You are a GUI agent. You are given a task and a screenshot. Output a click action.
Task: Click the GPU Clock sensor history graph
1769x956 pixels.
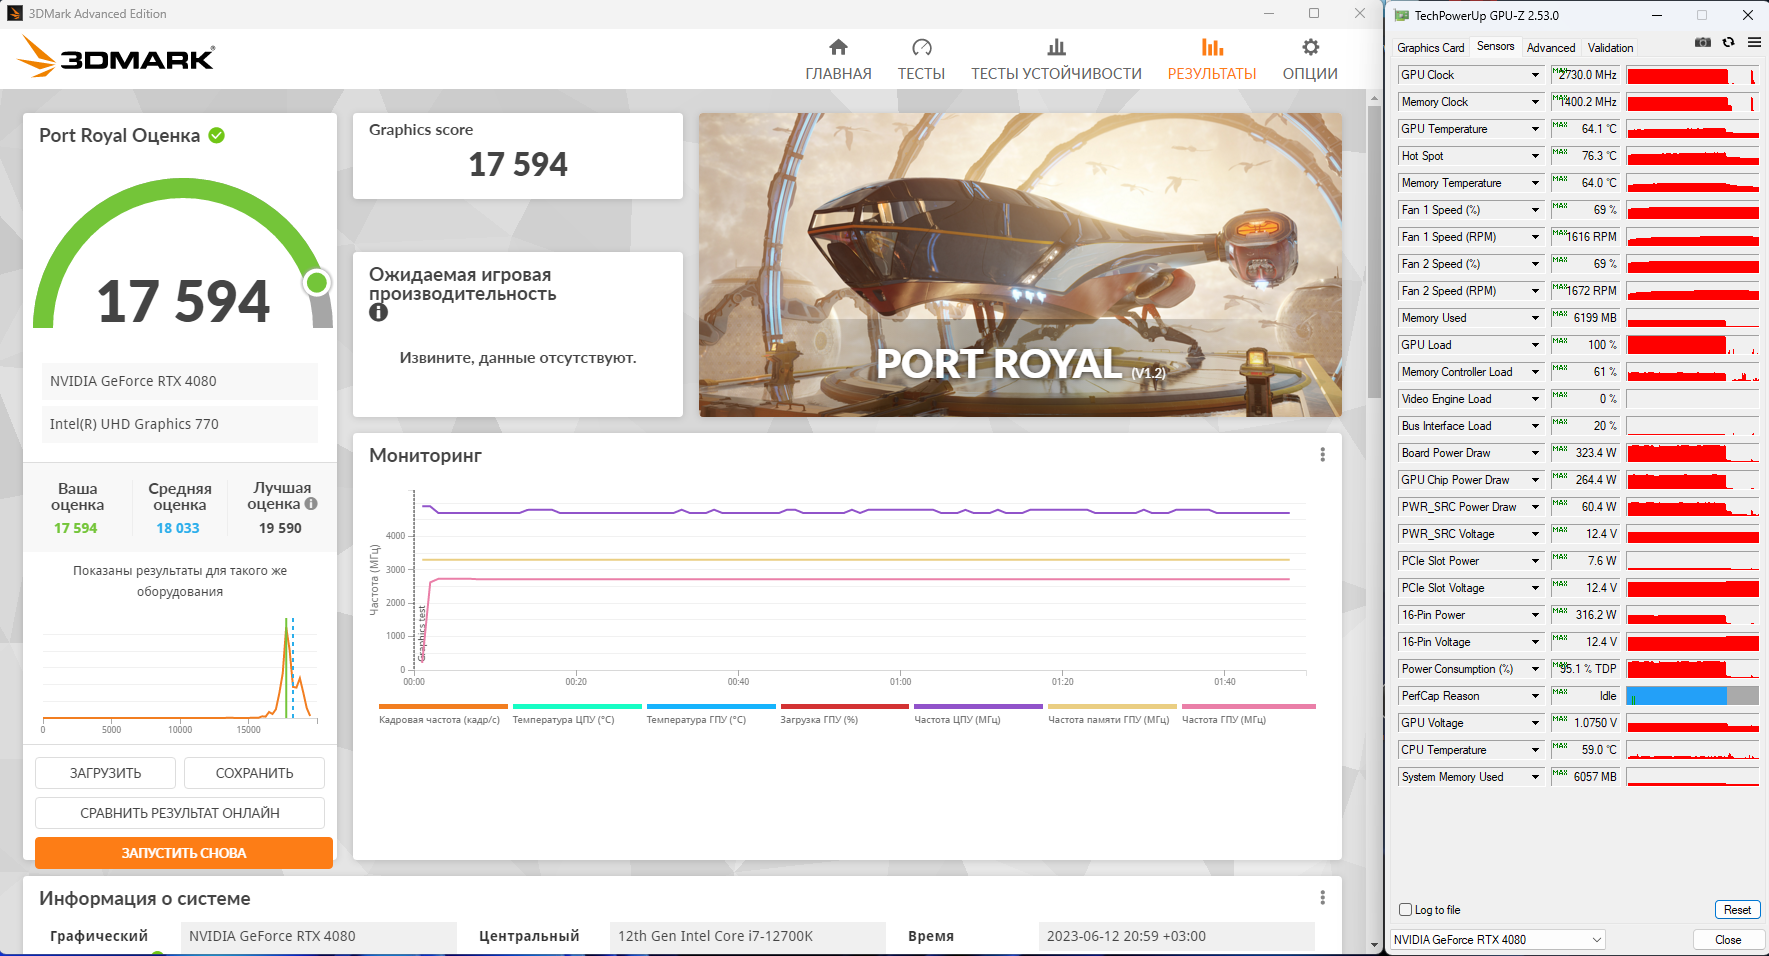point(1692,75)
